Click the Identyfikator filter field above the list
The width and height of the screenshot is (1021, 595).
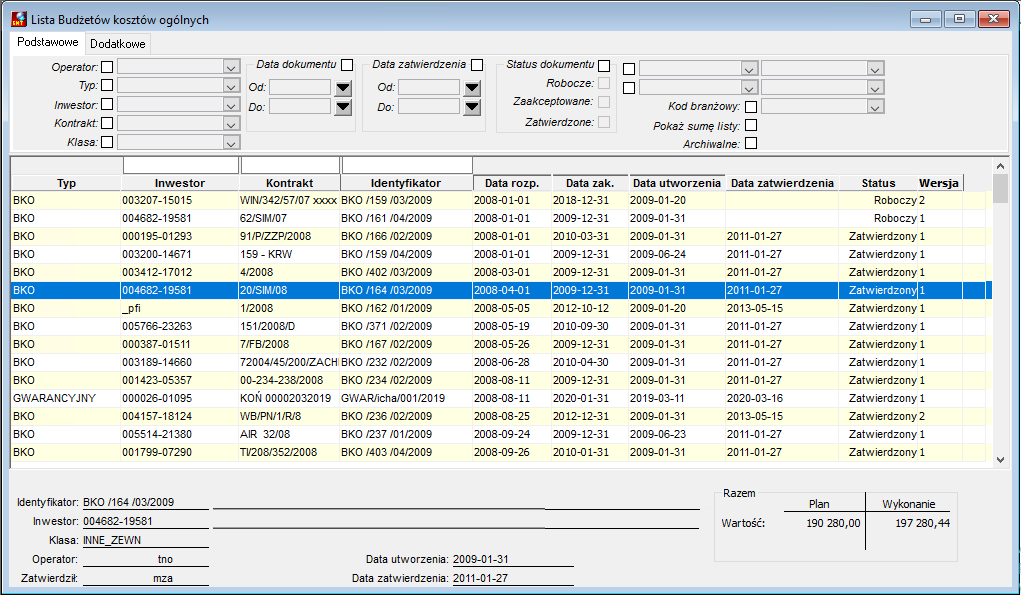(407, 165)
